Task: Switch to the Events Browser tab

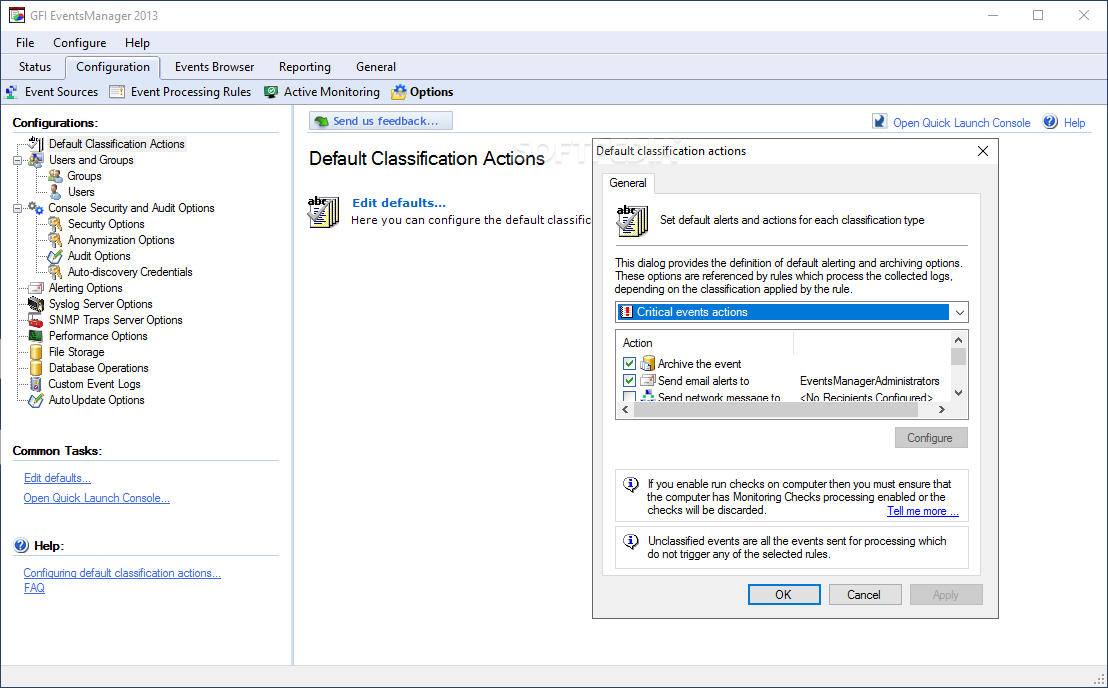Action: pyautogui.click(x=215, y=67)
